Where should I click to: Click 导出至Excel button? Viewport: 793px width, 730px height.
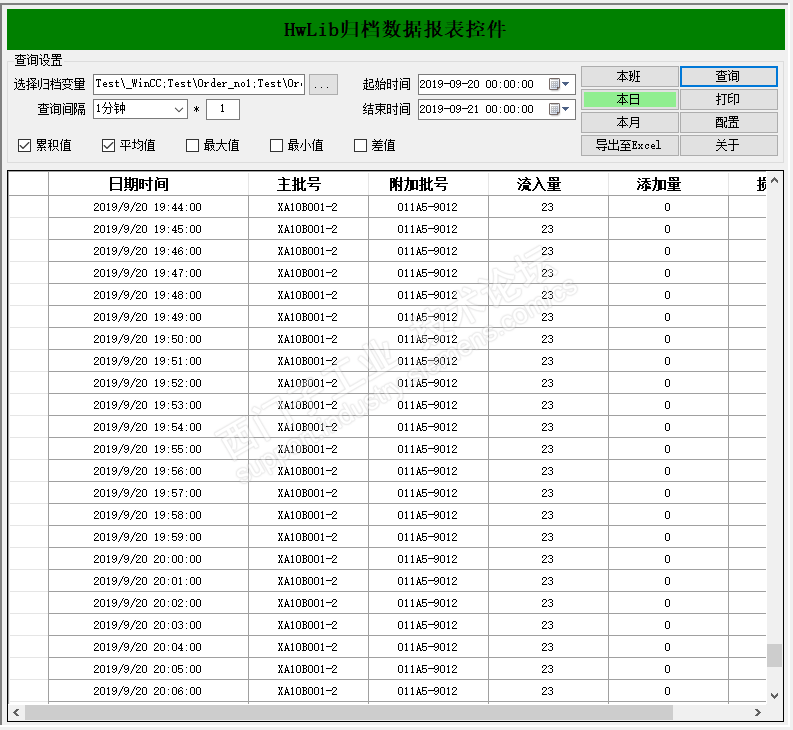[629, 146]
